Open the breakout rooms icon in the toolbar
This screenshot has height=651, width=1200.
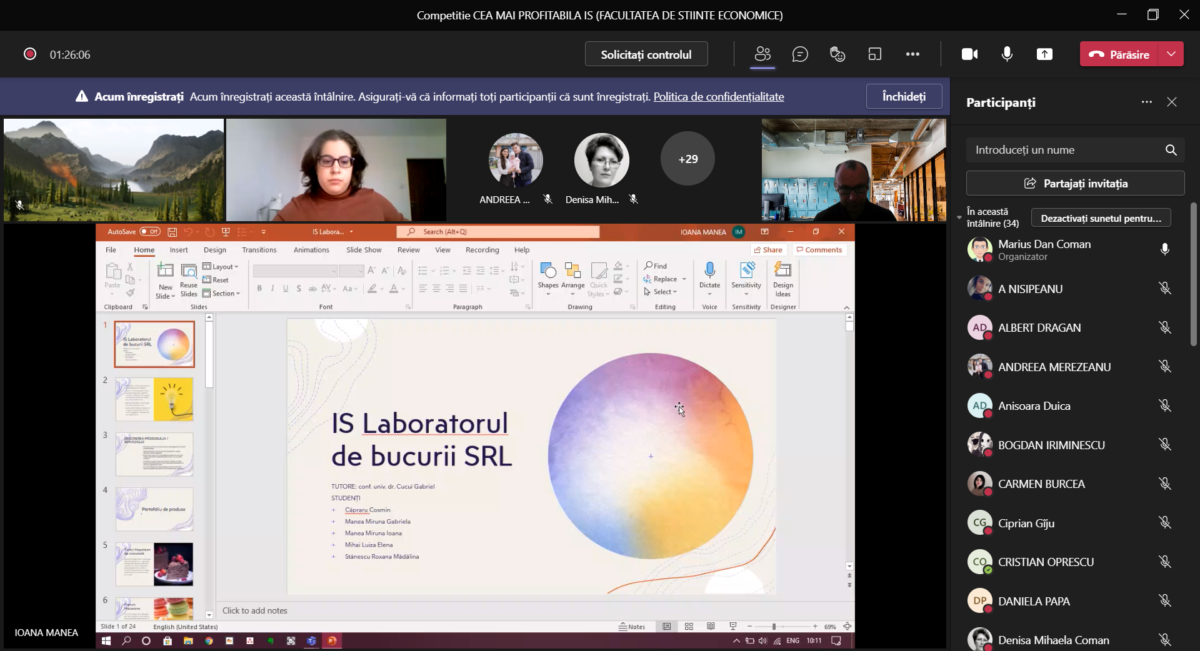(875, 54)
